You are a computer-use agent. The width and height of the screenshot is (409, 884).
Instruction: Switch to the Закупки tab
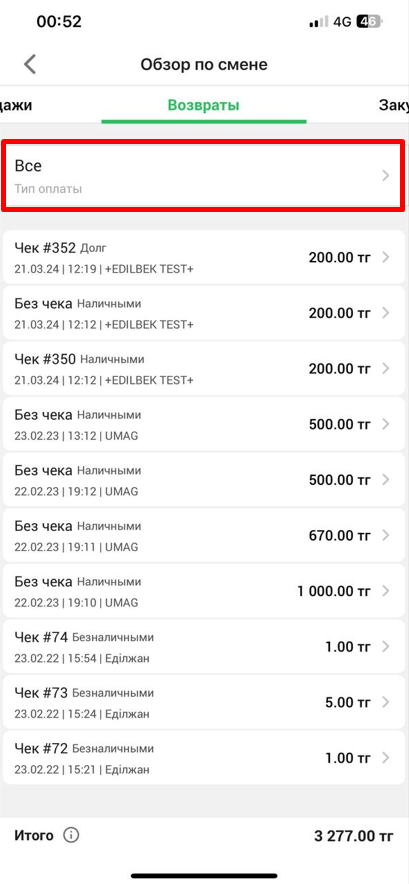(394, 105)
